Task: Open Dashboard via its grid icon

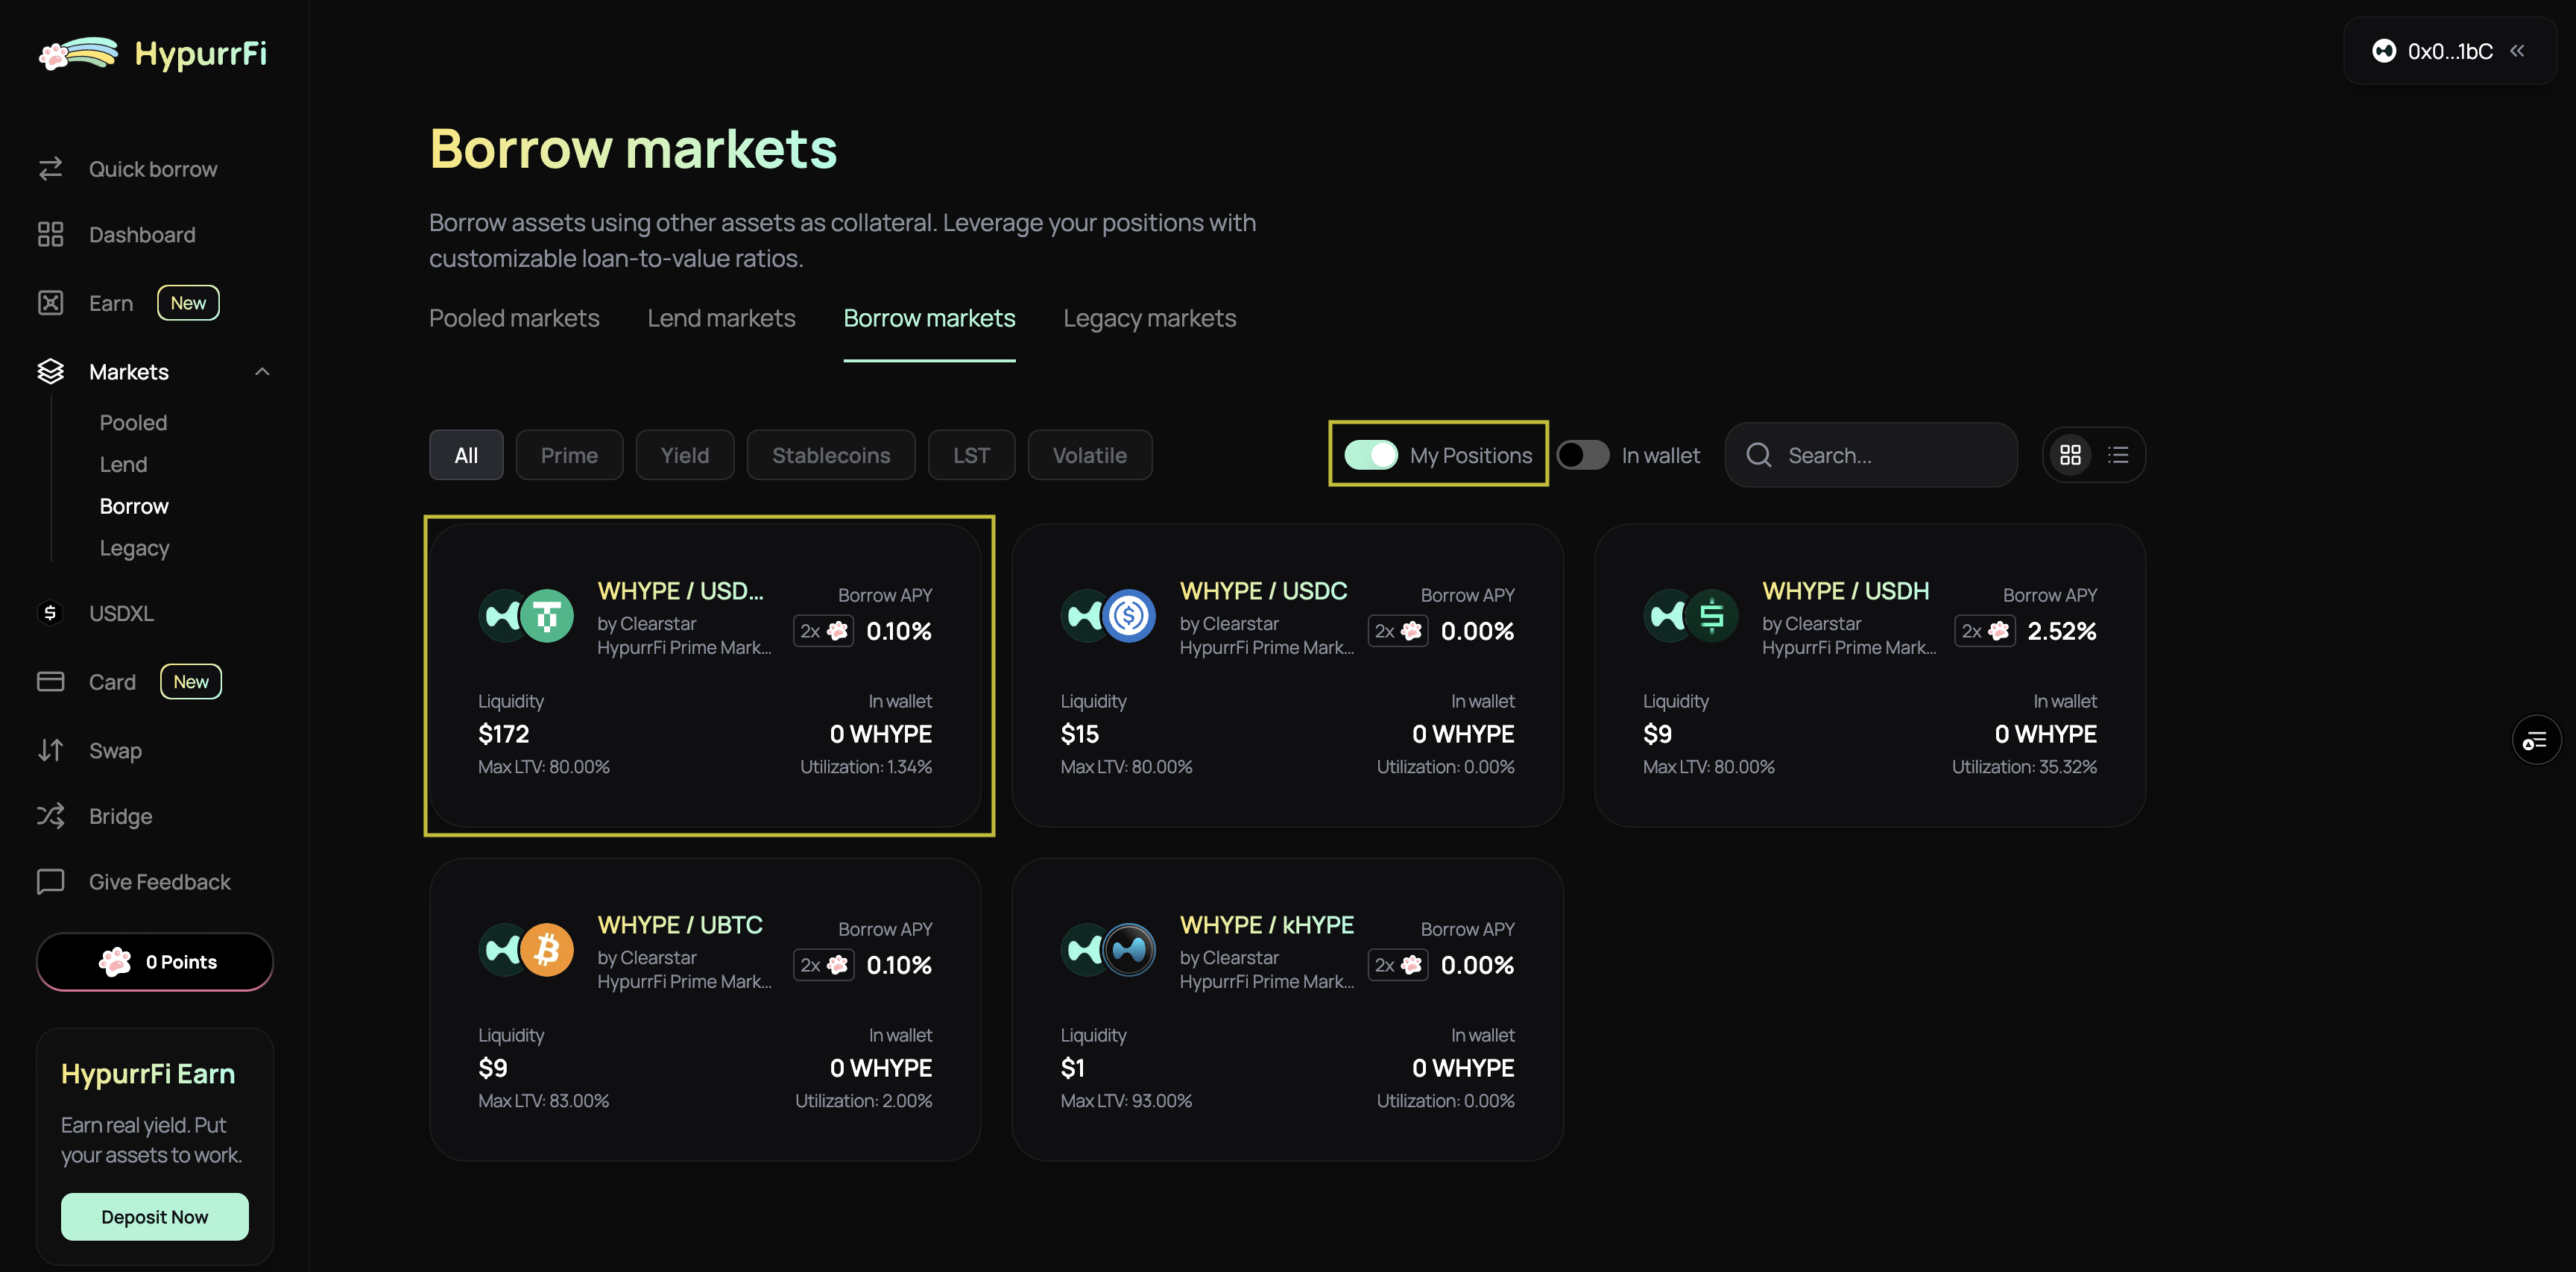Action: [x=50, y=234]
